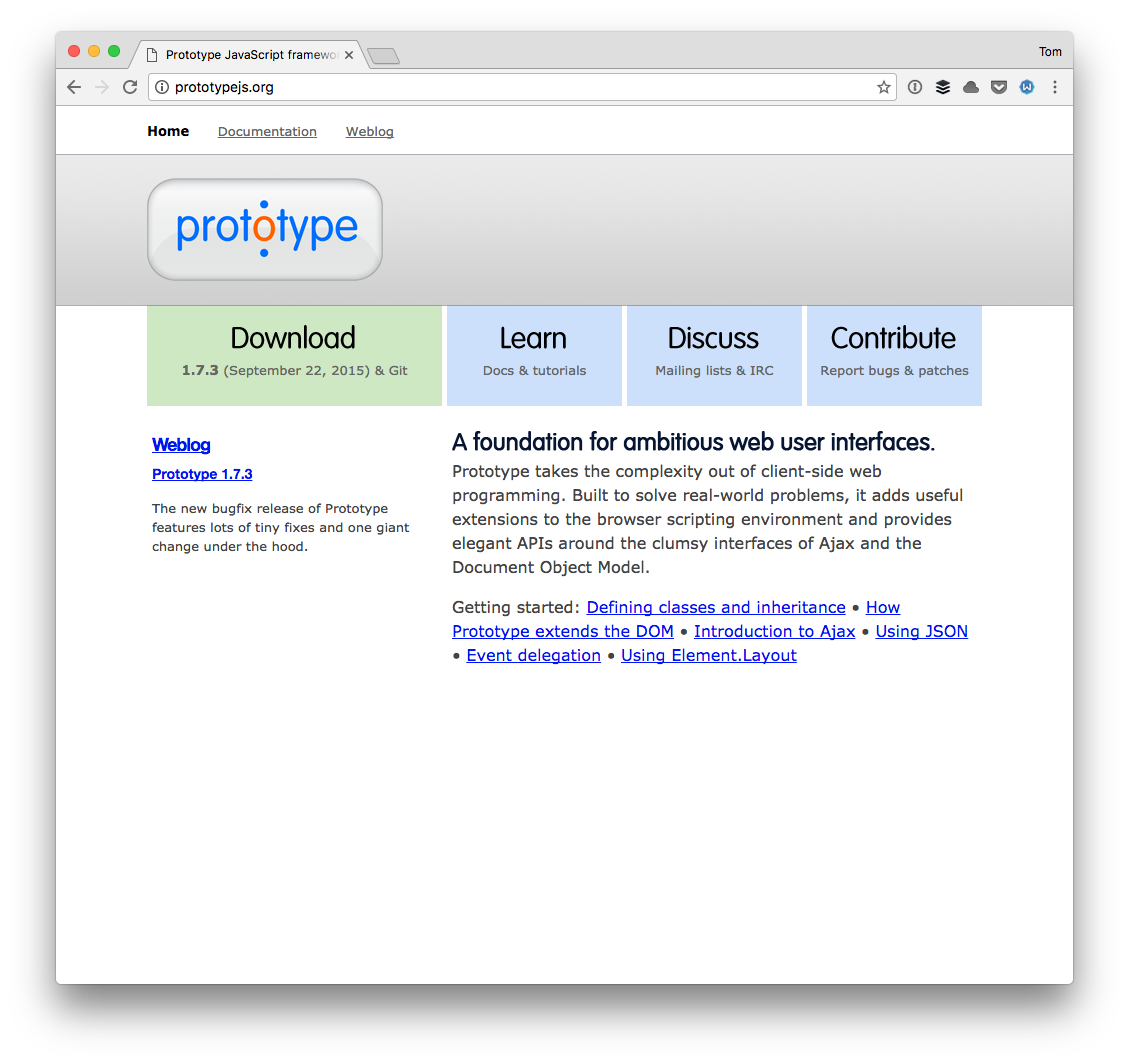This screenshot has height=1064, width=1129.
Task: Open a new browser tab
Action: pos(383,56)
